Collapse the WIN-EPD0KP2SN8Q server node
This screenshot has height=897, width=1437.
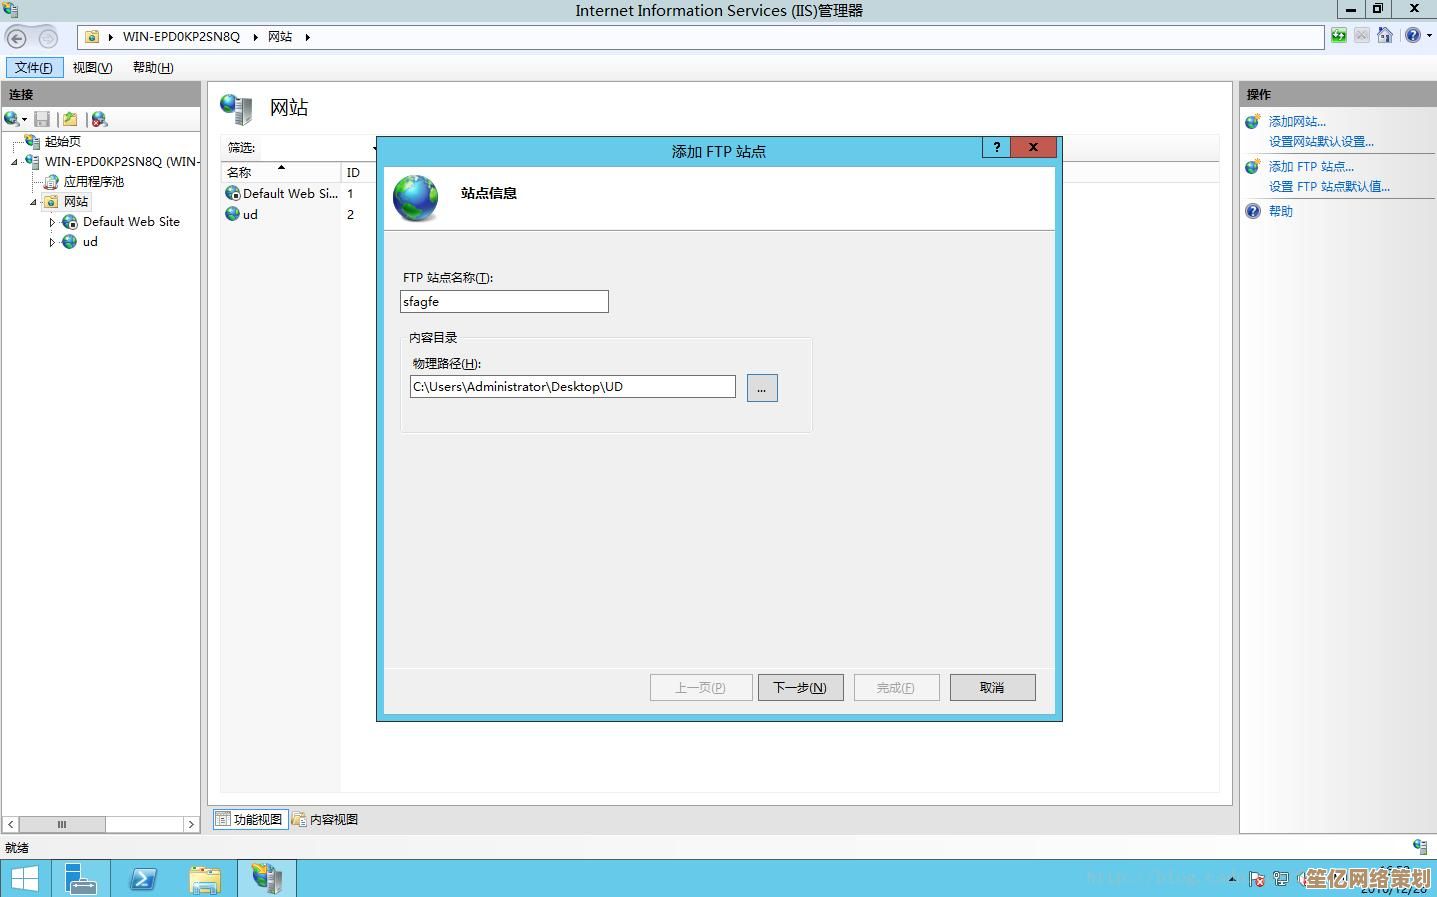pyautogui.click(x=15, y=162)
